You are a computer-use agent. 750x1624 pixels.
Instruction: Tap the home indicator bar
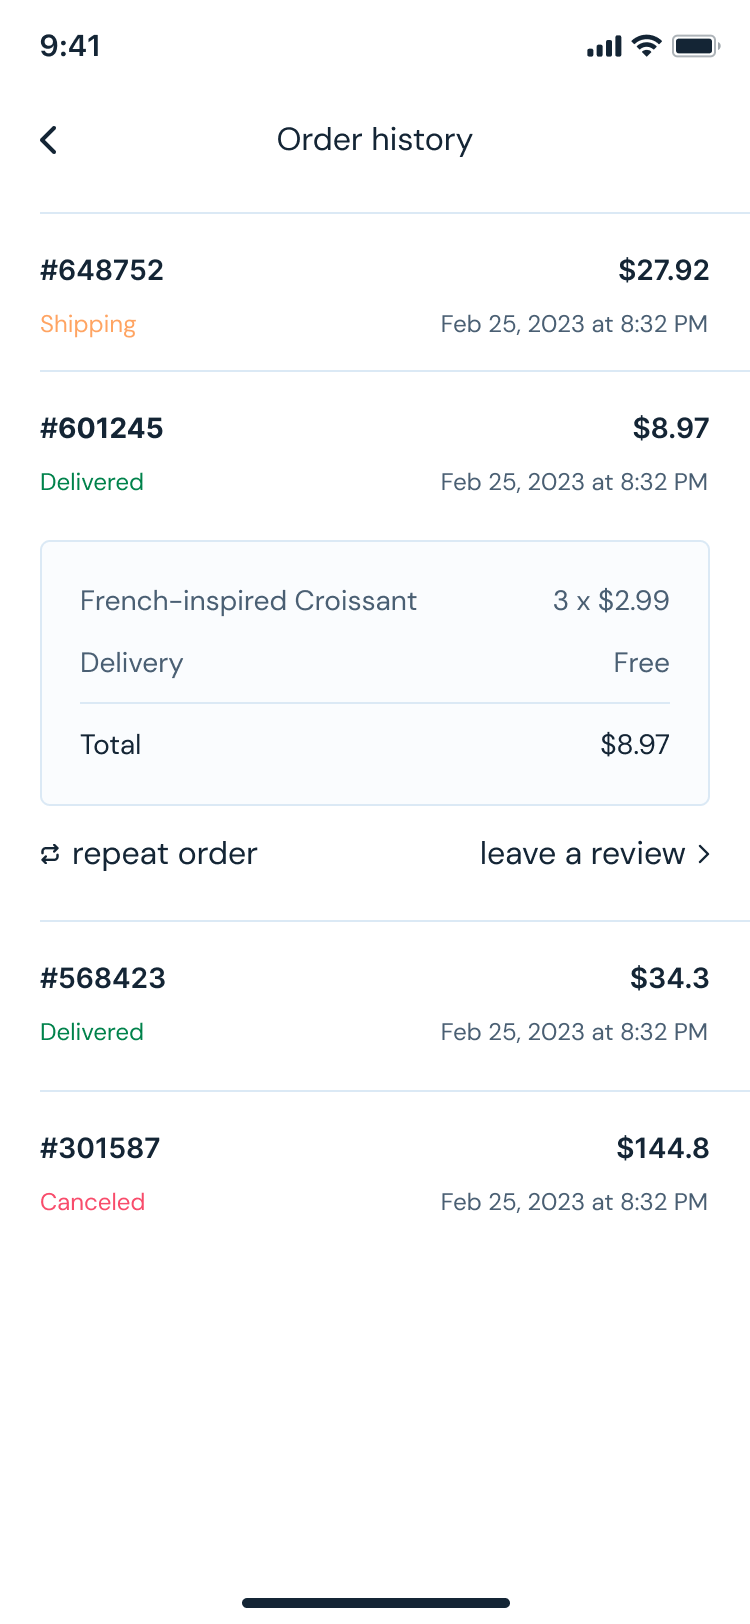pos(375,1603)
